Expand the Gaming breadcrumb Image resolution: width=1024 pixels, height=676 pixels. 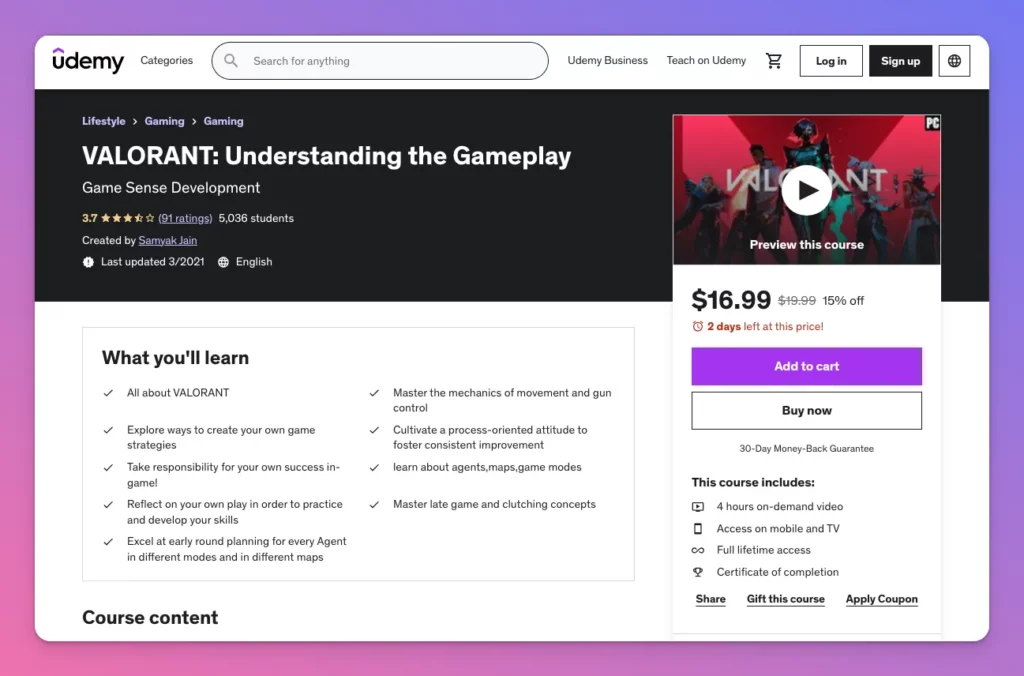point(164,121)
